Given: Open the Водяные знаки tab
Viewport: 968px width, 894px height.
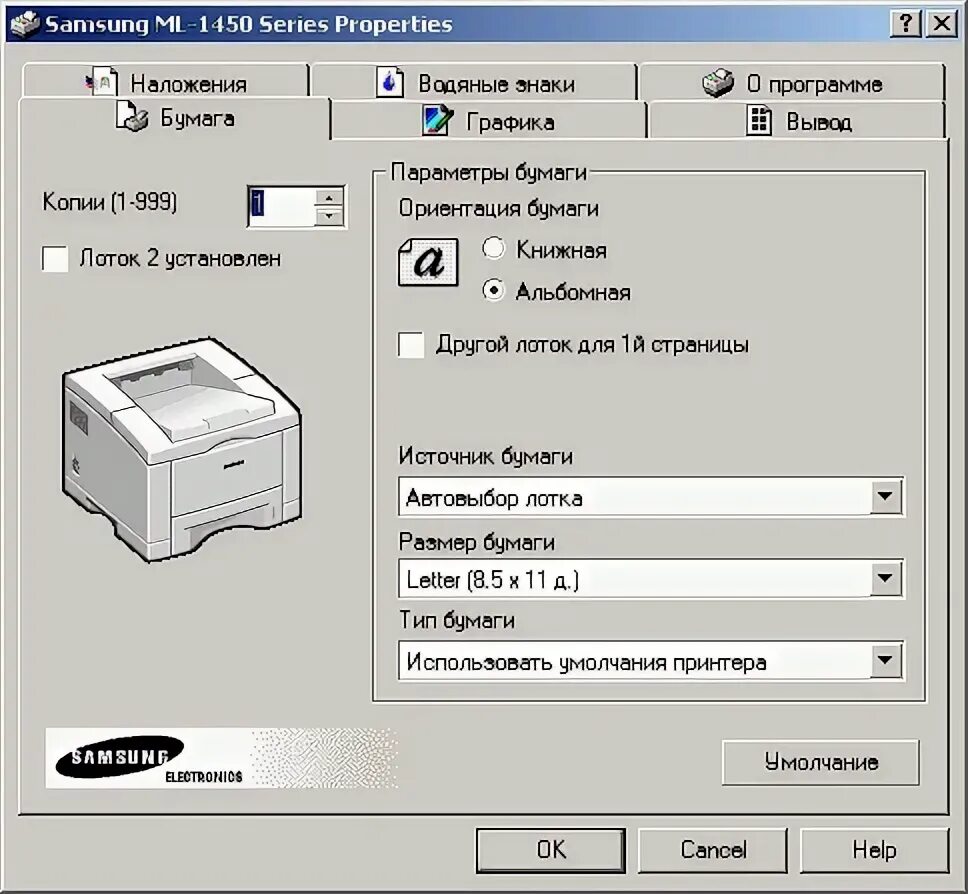Looking at the screenshot, I should [474, 81].
